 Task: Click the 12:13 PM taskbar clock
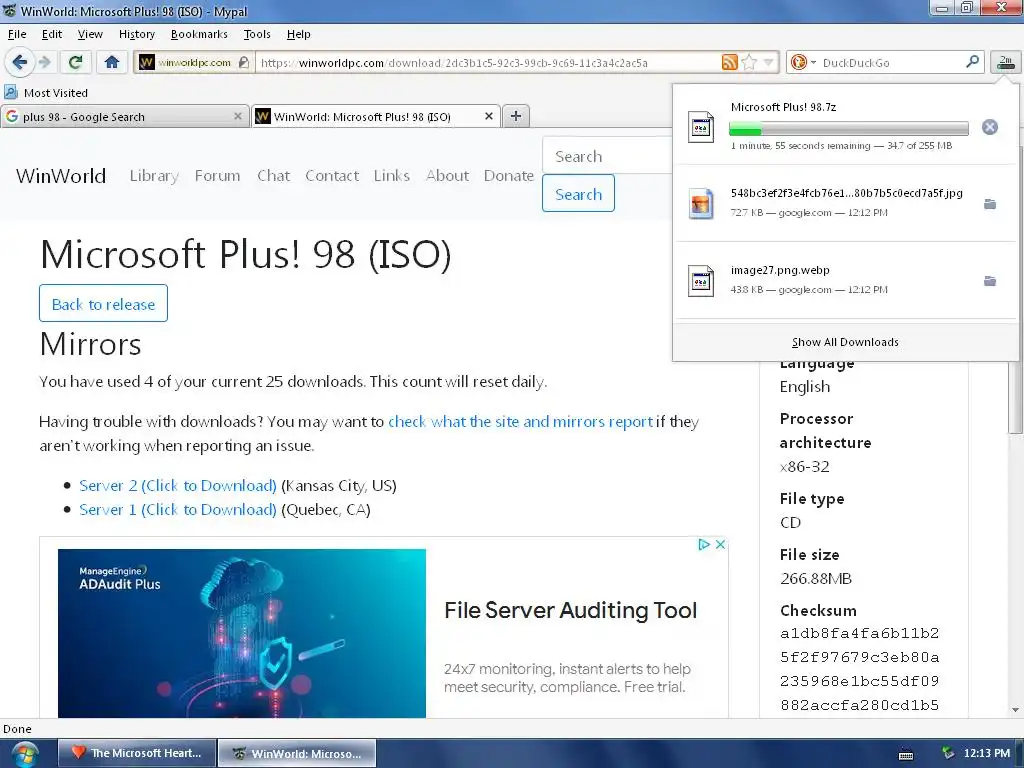click(987, 754)
